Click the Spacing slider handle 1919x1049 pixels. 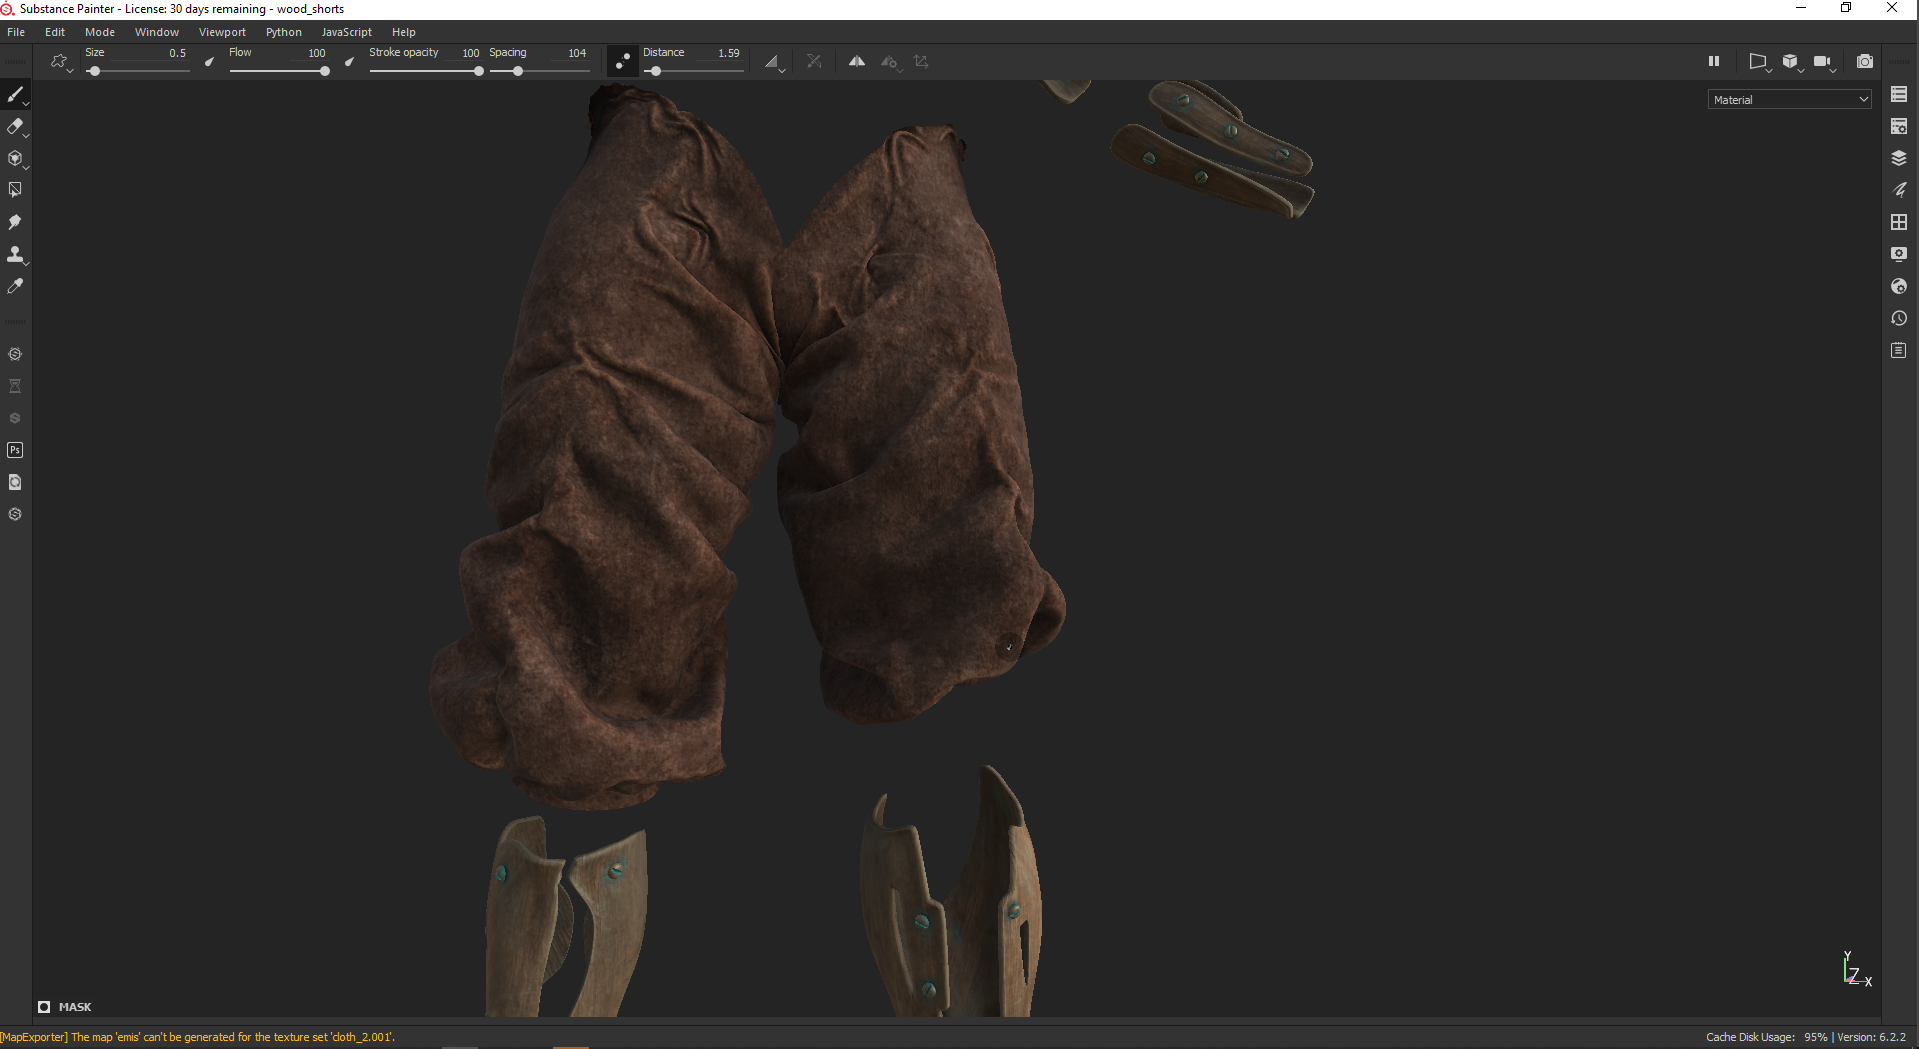[x=518, y=71]
